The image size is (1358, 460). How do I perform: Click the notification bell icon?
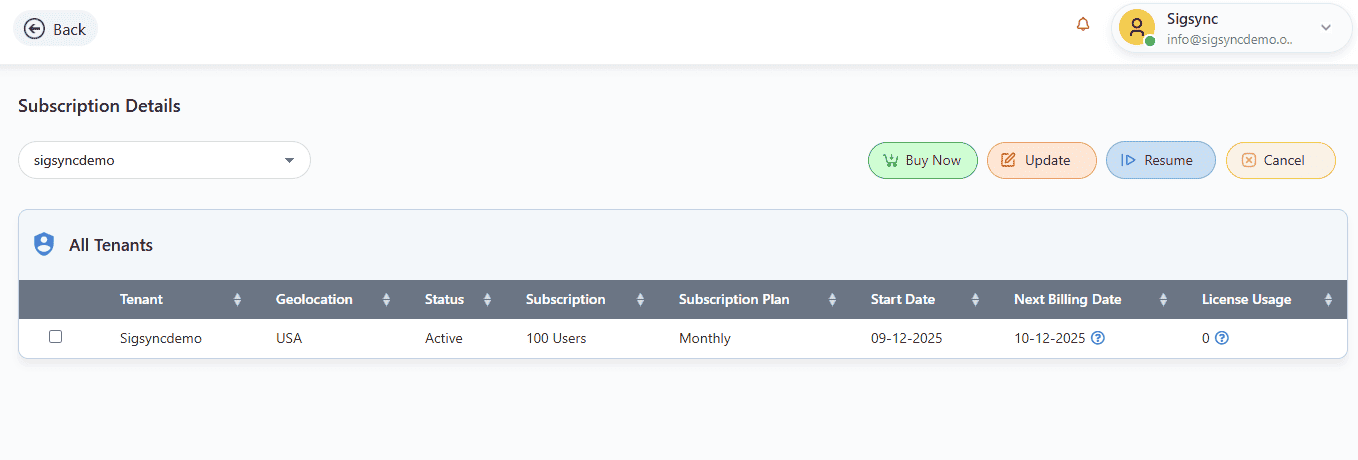[x=1083, y=25]
